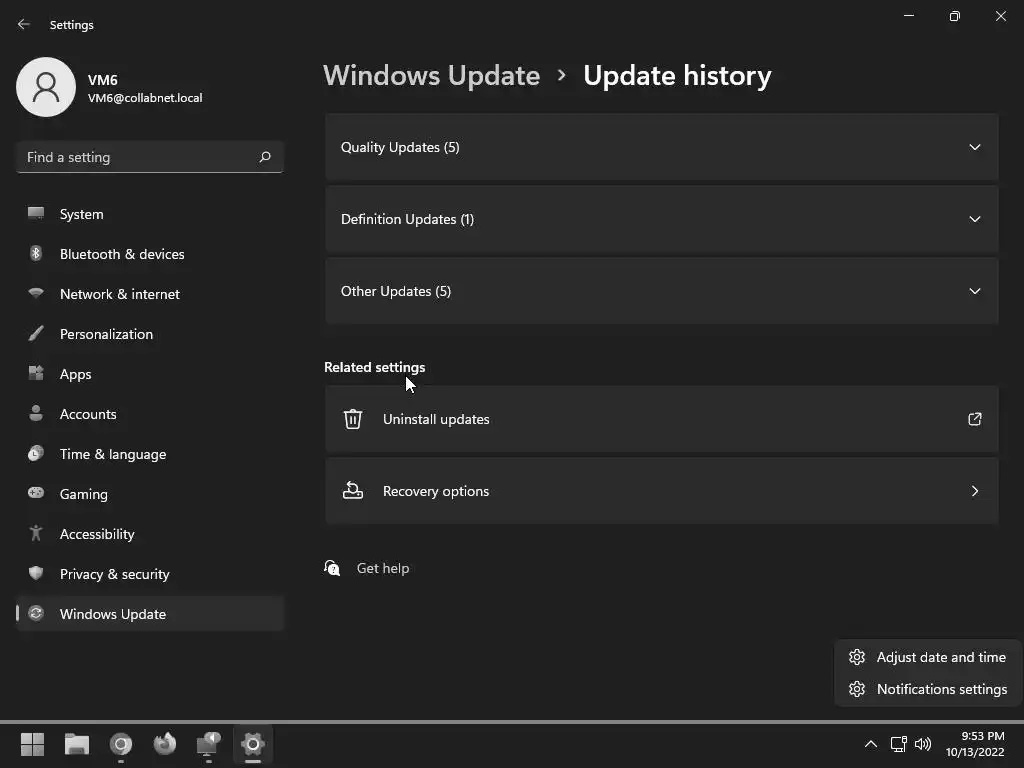The image size is (1024, 768).
Task: Click the Windows Update sync icon
Action: [x=36, y=613]
